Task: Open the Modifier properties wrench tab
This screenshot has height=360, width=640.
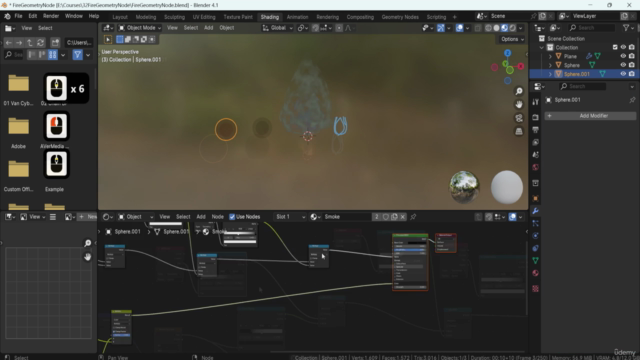Action: pyautogui.click(x=536, y=211)
